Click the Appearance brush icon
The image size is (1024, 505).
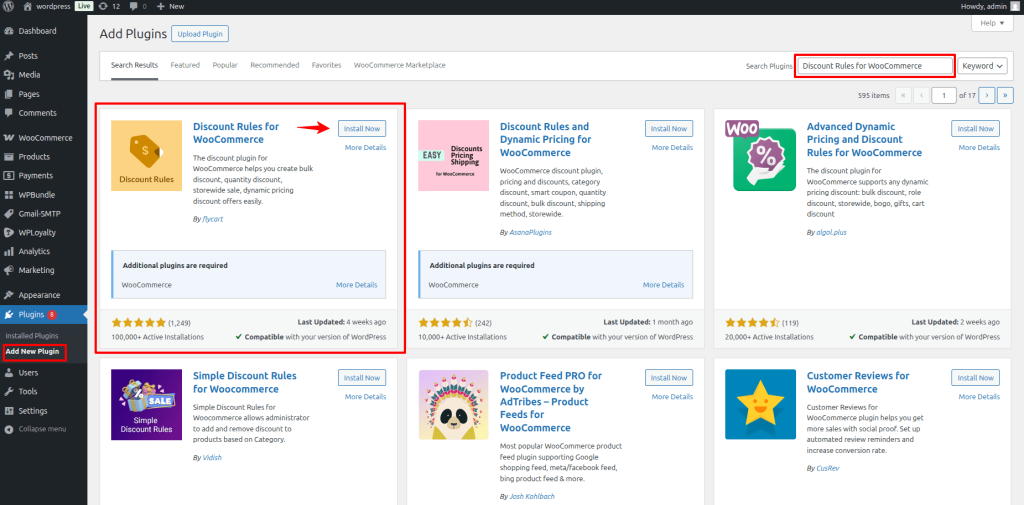(x=9, y=295)
